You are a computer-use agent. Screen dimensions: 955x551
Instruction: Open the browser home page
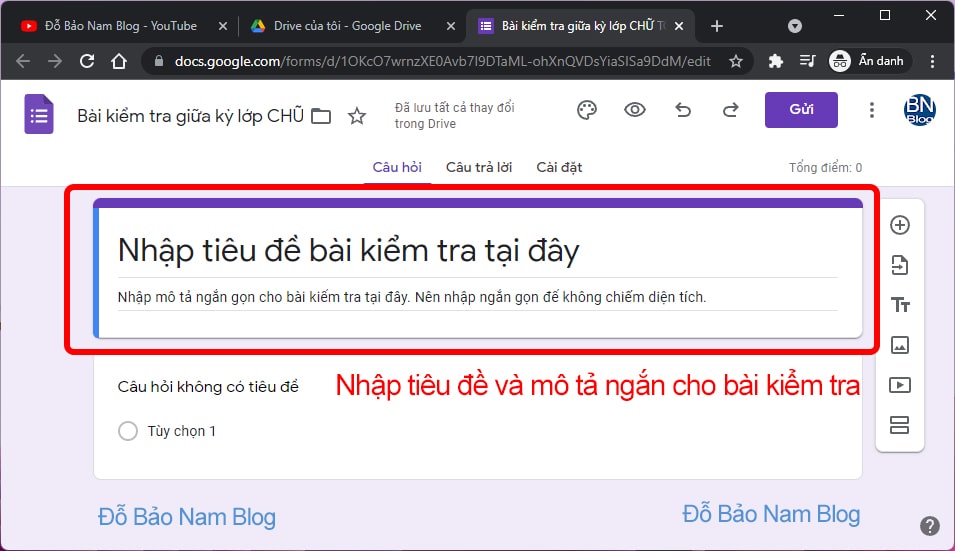119,61
